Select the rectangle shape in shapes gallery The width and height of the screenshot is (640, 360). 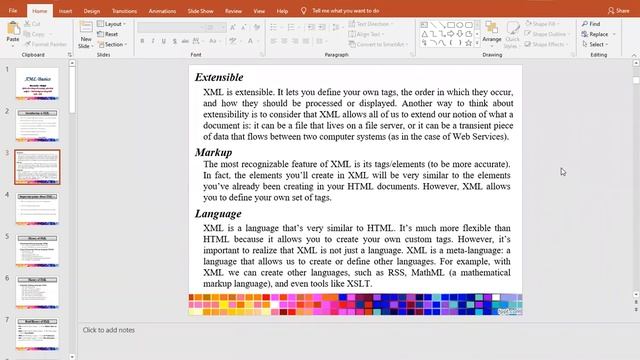point(451,25)
